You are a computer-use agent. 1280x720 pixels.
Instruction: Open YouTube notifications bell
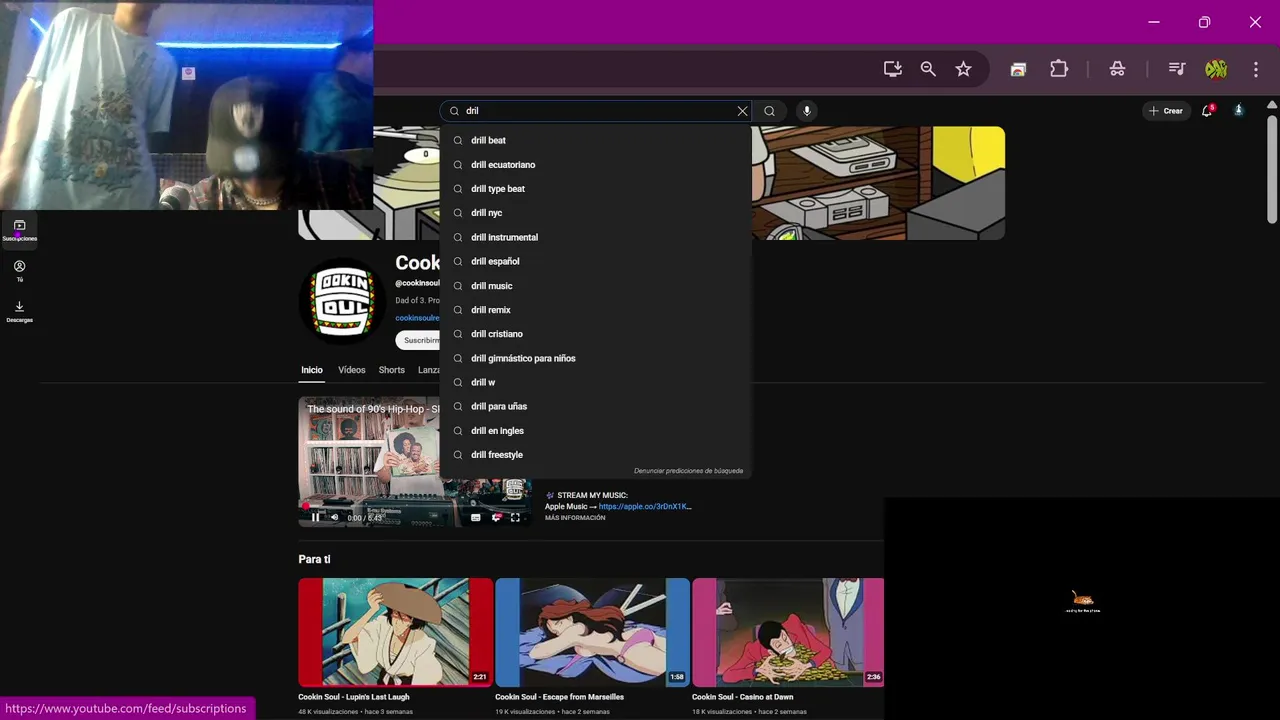coord(1207,111)
